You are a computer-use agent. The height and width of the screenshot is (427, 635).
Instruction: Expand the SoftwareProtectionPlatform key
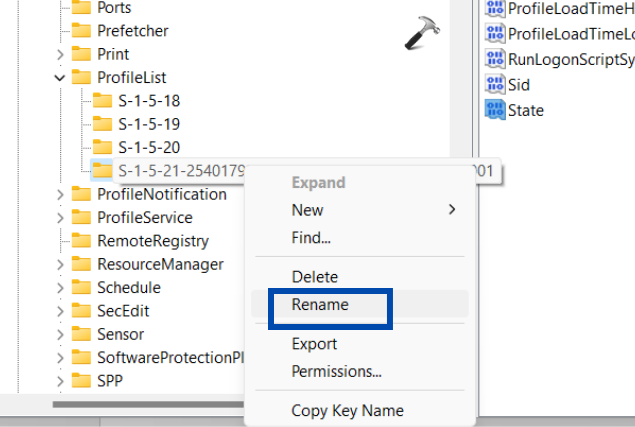click(60, 358)
